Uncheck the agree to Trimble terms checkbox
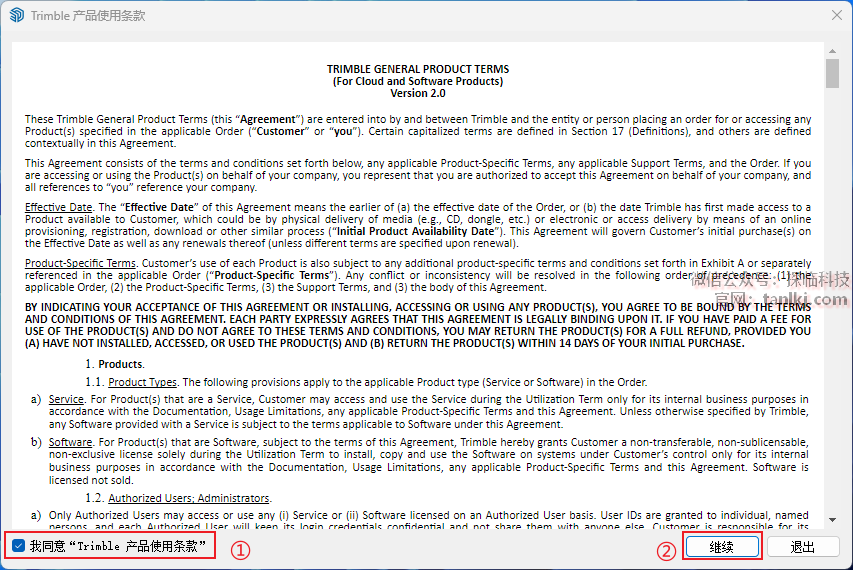The image size is (853, 570). [18, 546]
